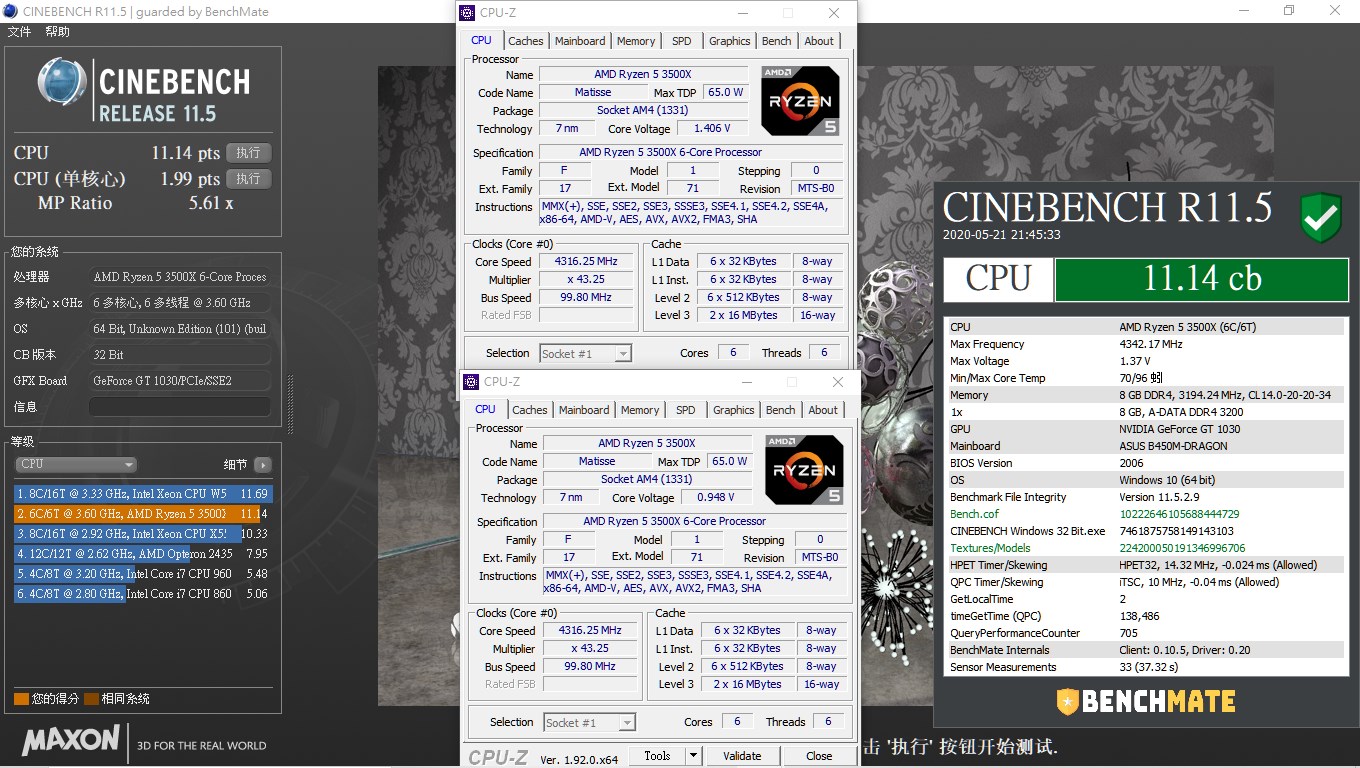Viewport: 1360px width, 768px height.
Task: Click Core Voltage 0.948 V field in CPU-Z
Action: [x=716, y=497]
